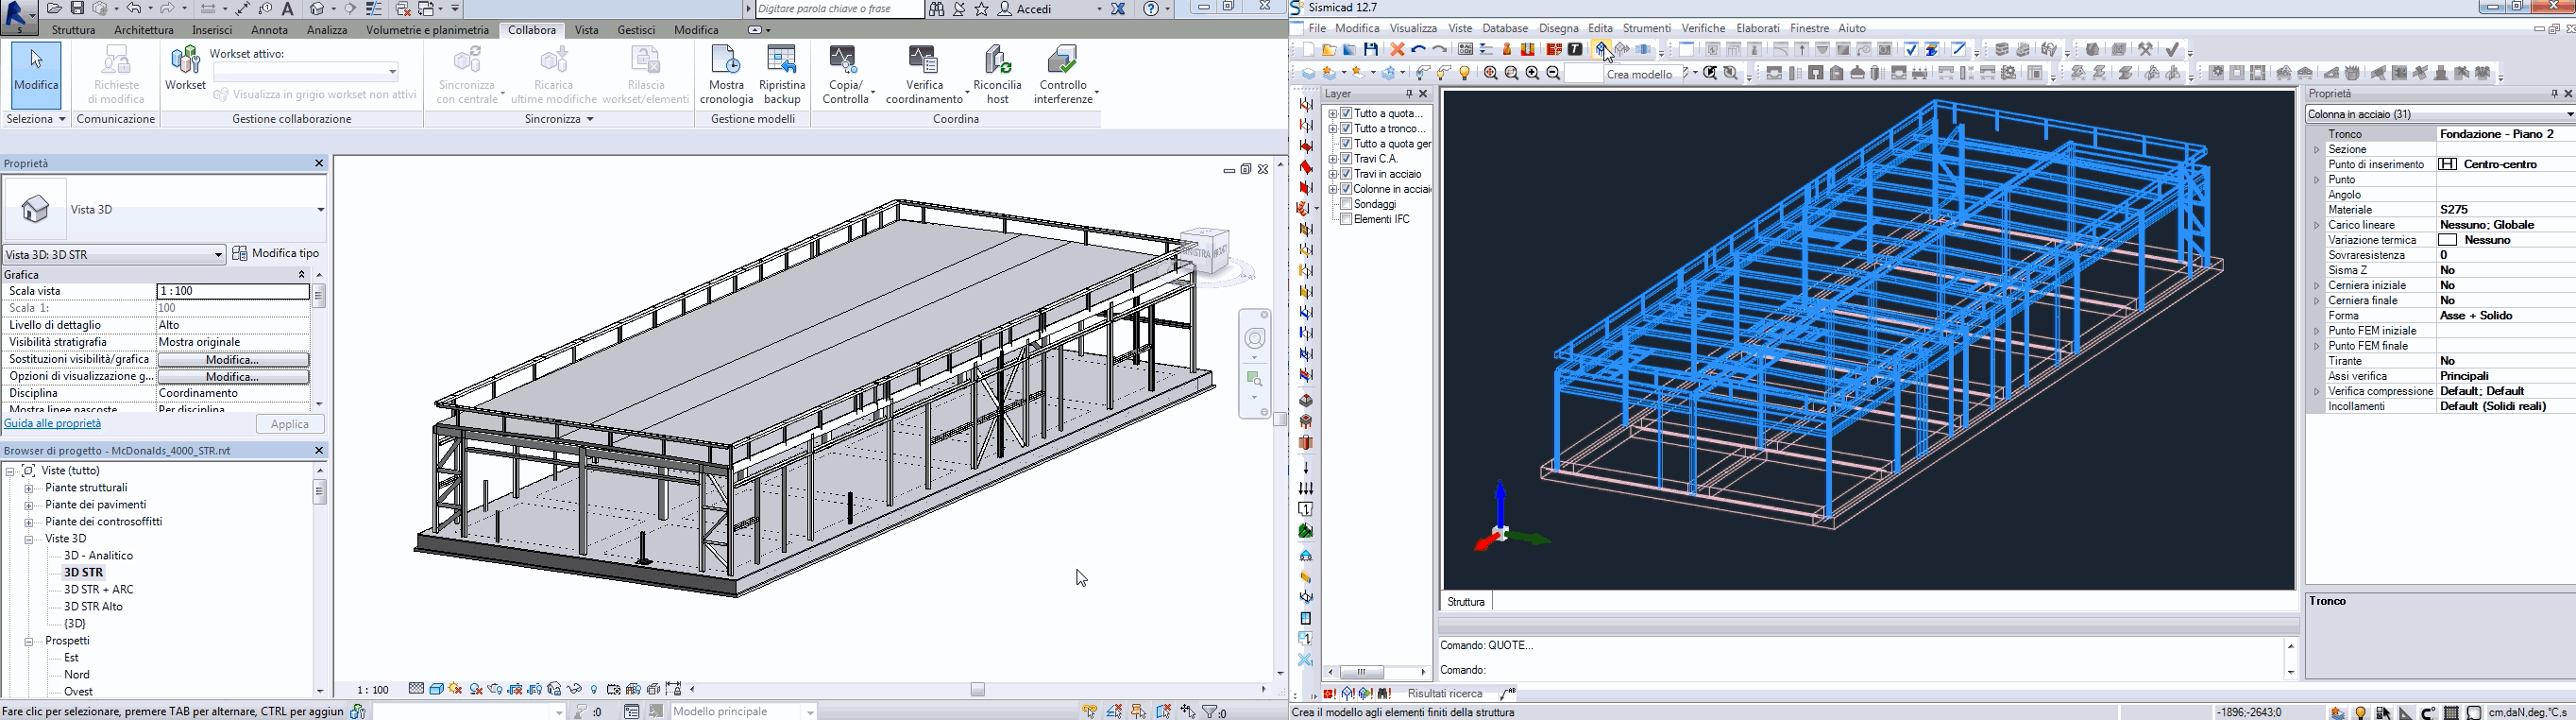Click the red delete X in Sismicad toolbar

pos(1397,50)
